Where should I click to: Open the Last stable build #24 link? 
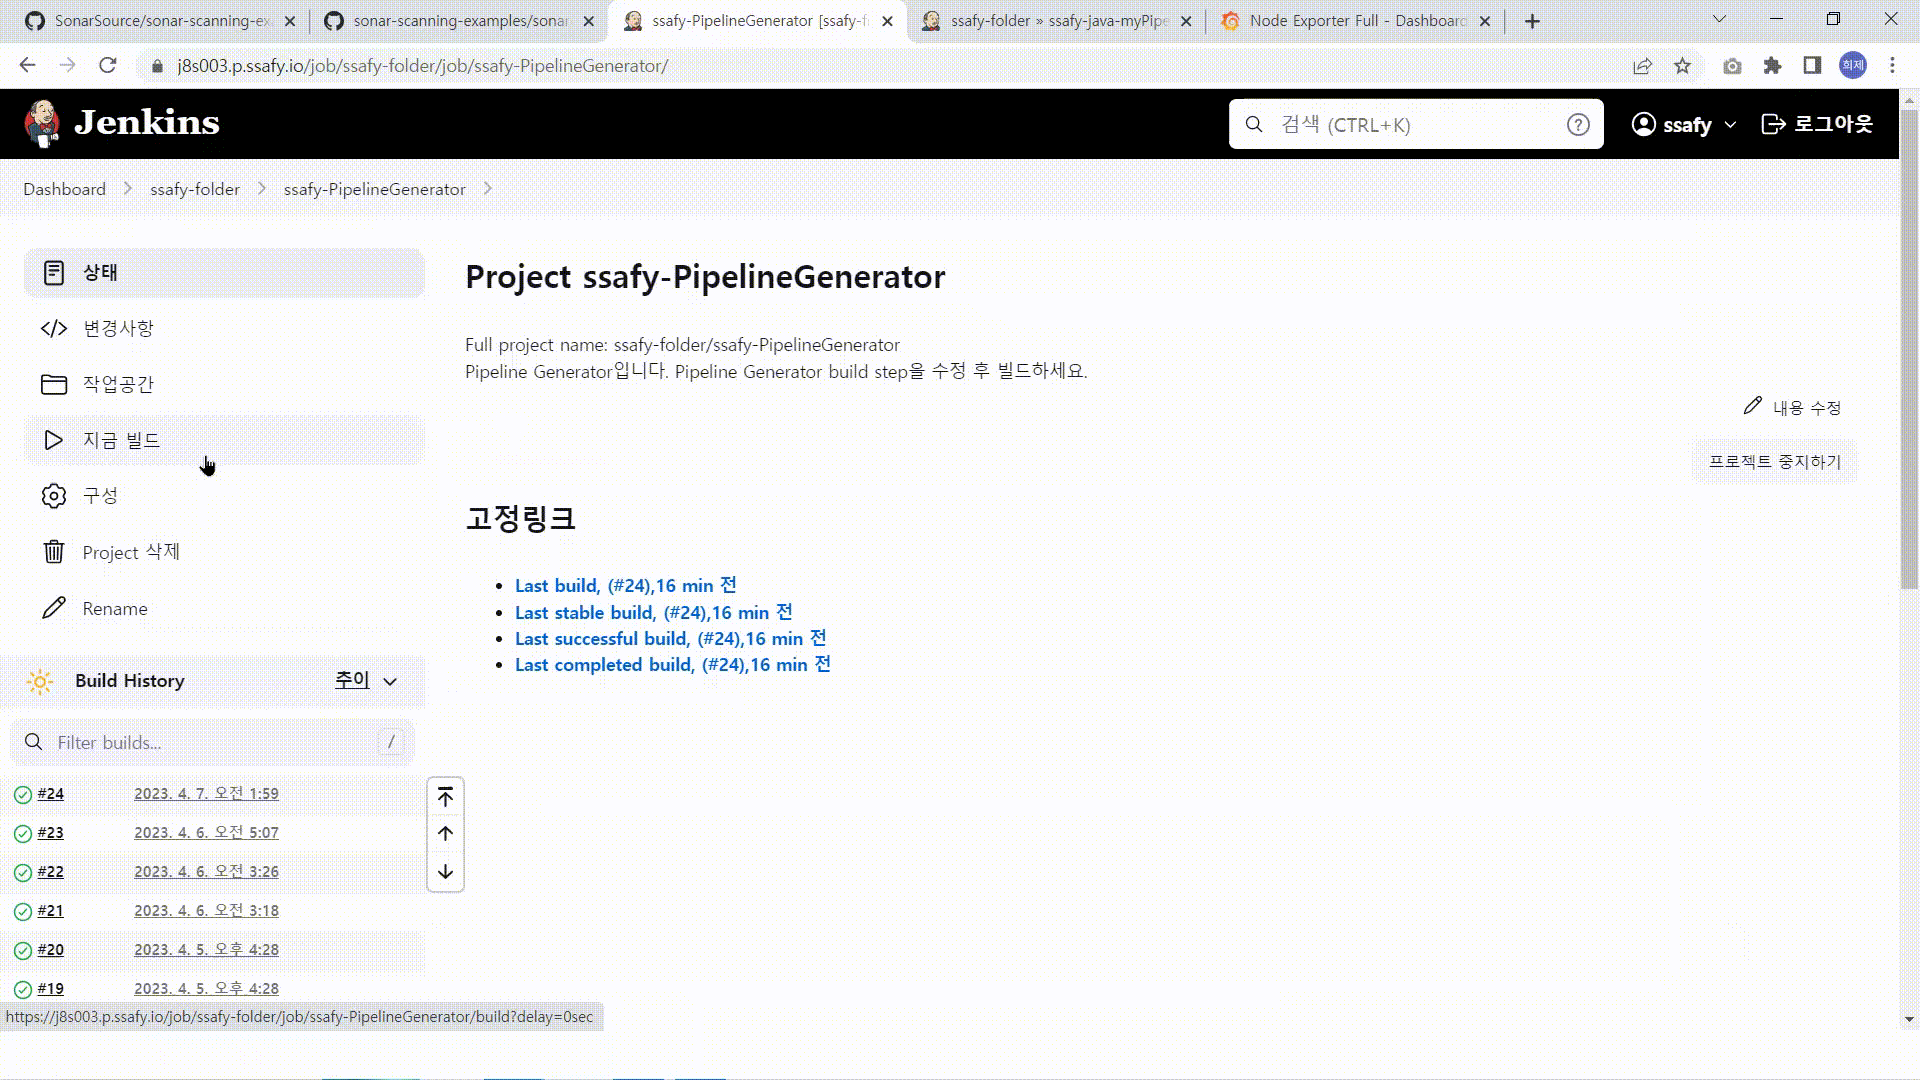pos(653,613)
